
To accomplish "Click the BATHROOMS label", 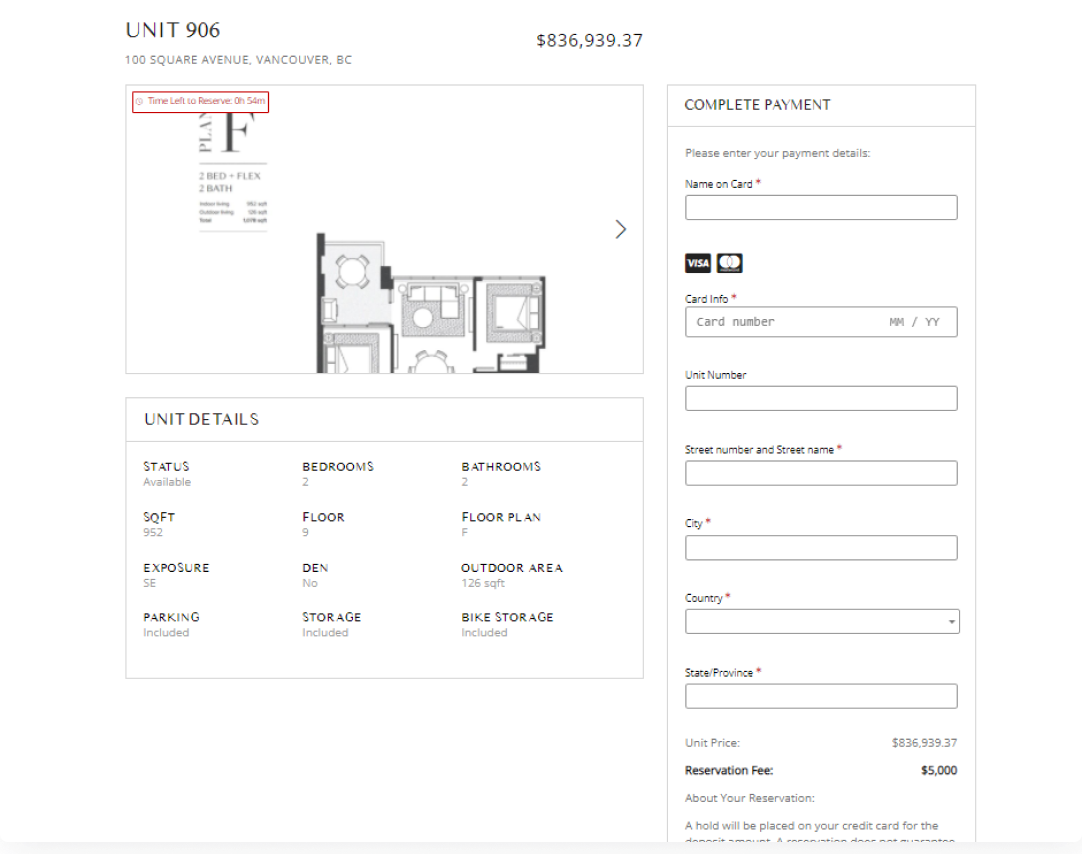I will 501,467.
